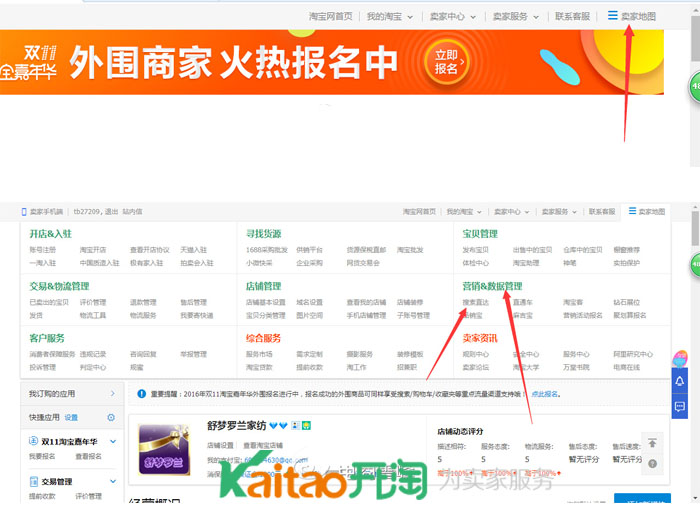Open 搜索直达 under 营销&数据管理
Viewport: 700px width, 516px height.
pos(475,302)
